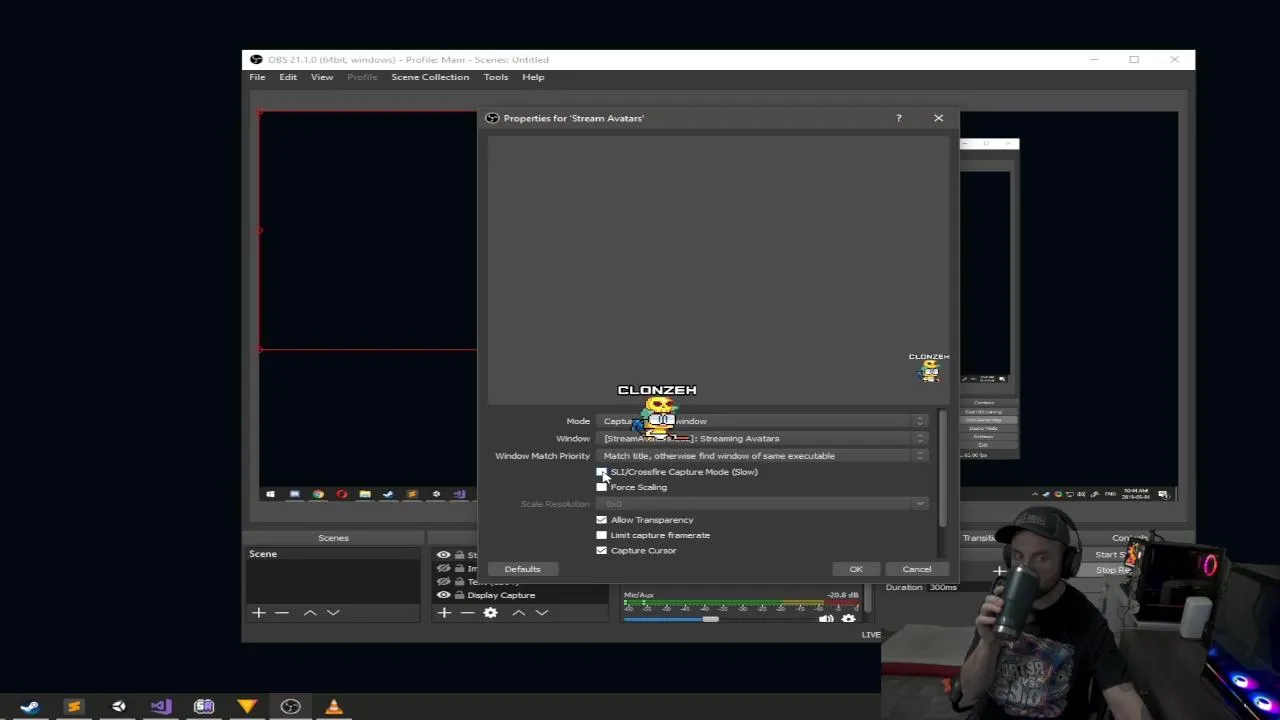Open the Window Match Priority dropdown
This screenshot has height=720, width=1280.
pos(764,455)
